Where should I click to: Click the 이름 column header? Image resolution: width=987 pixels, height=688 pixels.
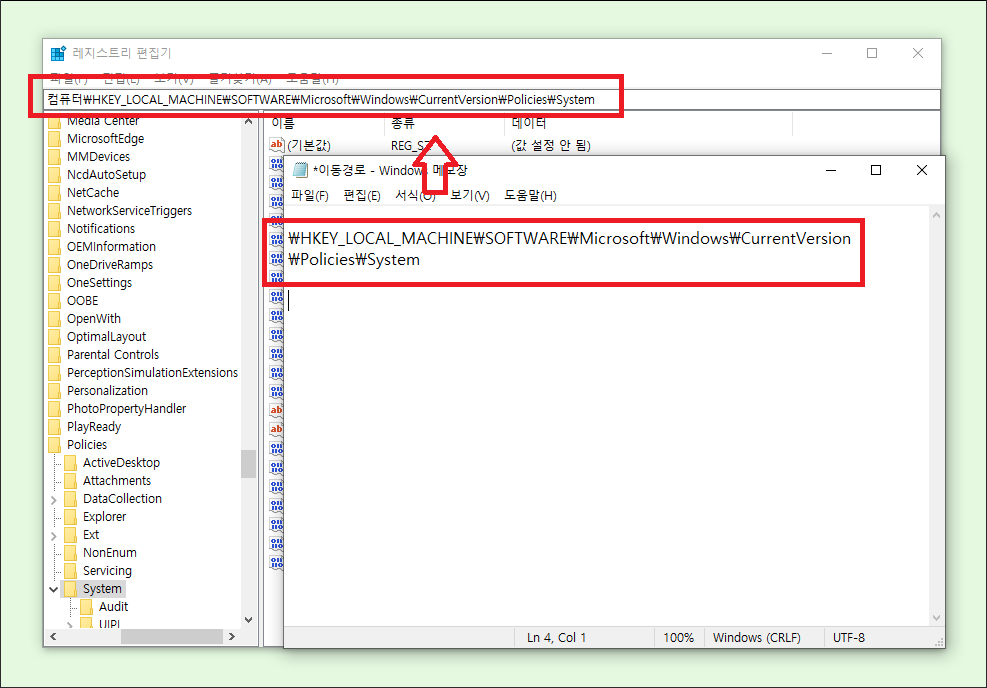pos(324,123)
